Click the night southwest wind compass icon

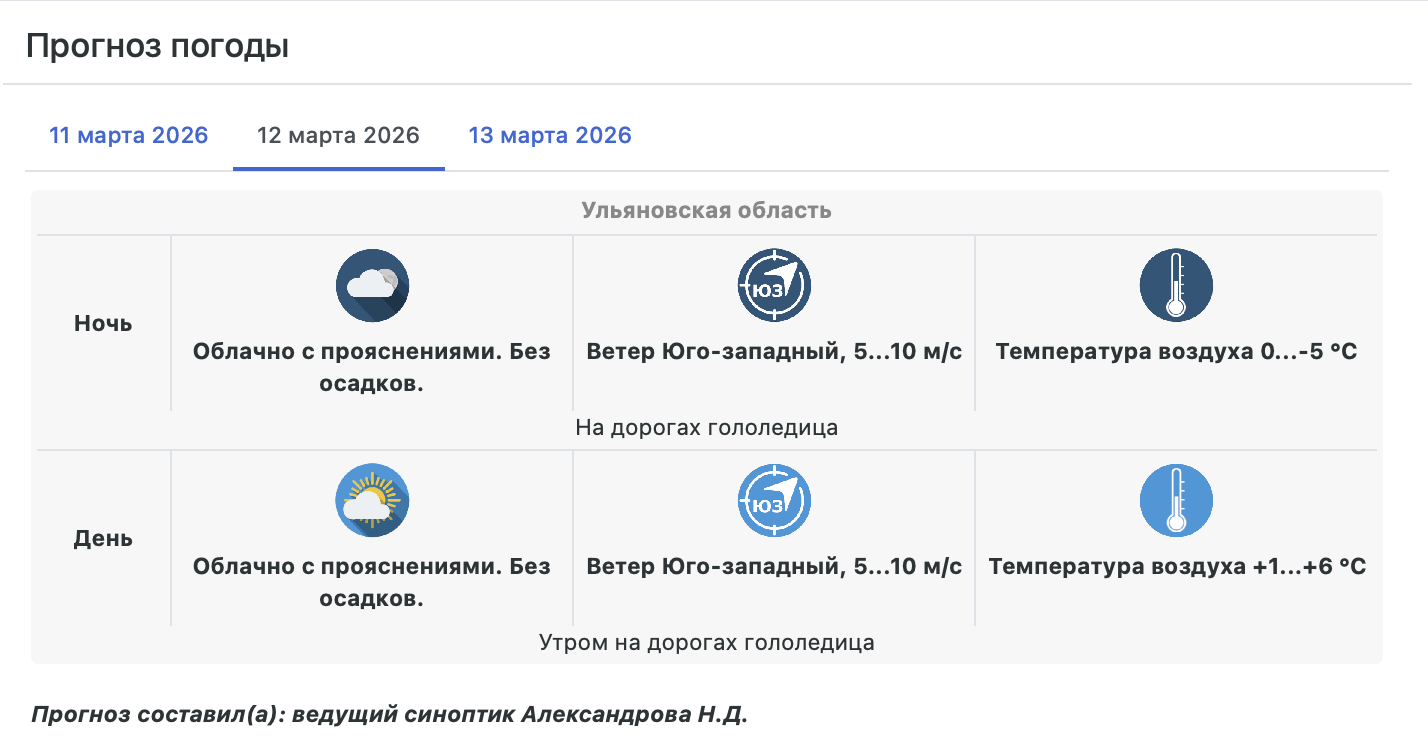tap(774, 286)
